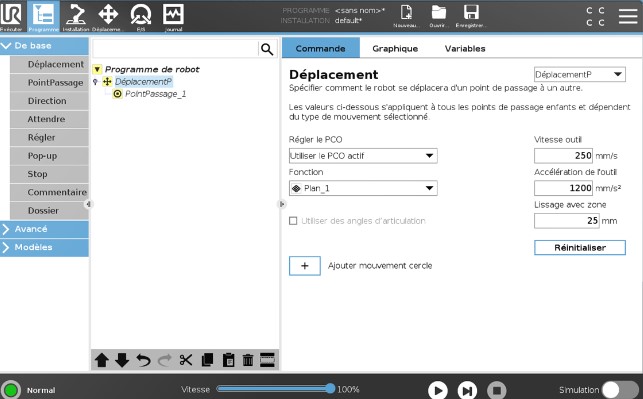This screenshot has width=643, height=399.
Task: Copy the selected program node
Action: pos(207,360)
